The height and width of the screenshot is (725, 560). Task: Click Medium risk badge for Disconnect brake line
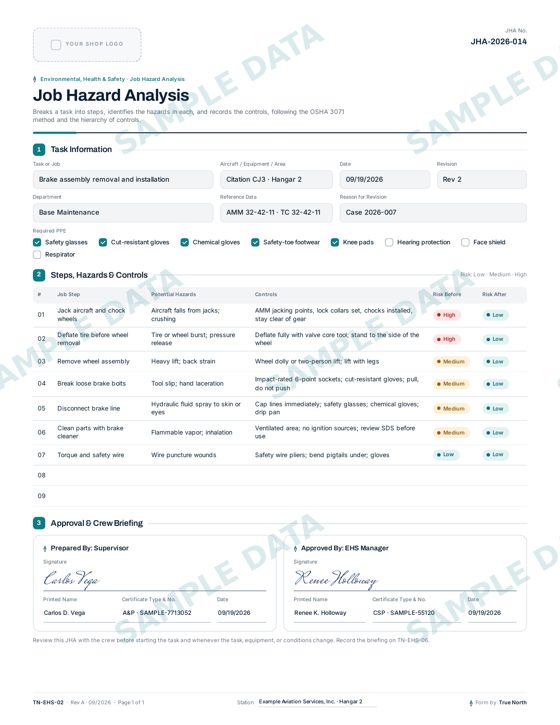[451, 409]
